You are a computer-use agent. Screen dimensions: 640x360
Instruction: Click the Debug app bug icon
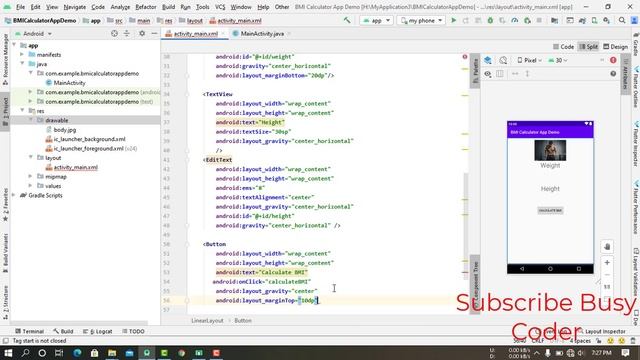(490, 20)
